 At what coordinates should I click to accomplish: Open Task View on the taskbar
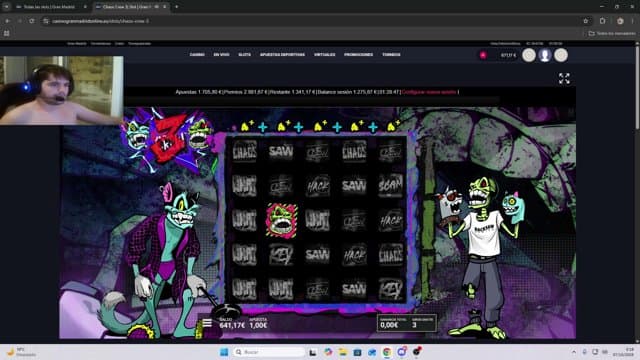click(x=313, y=352)
